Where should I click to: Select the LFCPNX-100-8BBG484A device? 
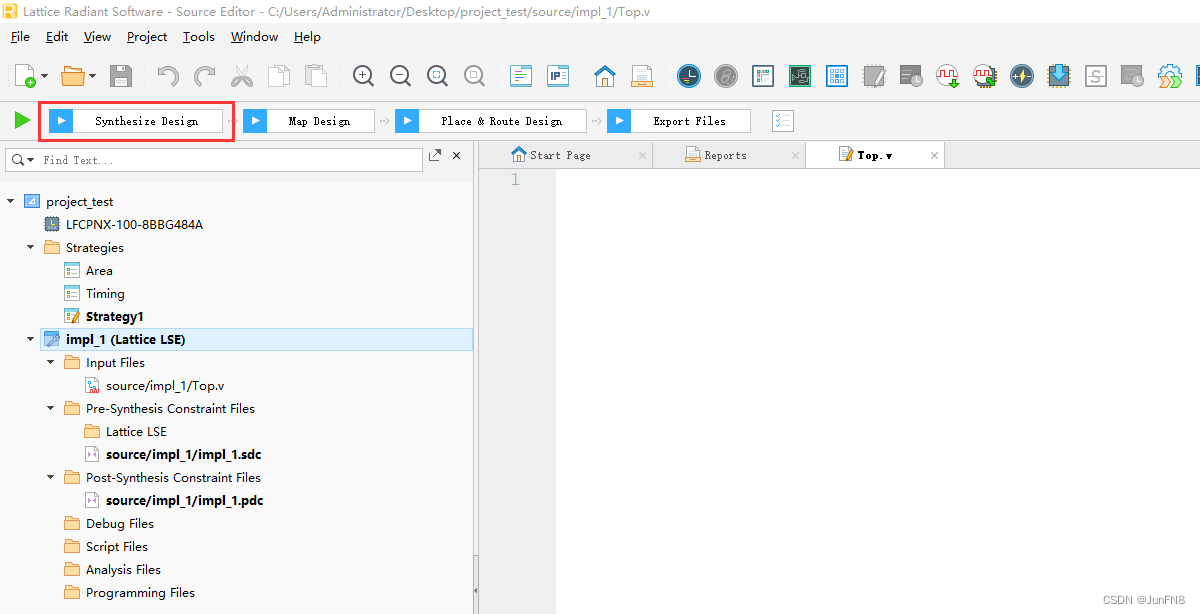point(134,224)
